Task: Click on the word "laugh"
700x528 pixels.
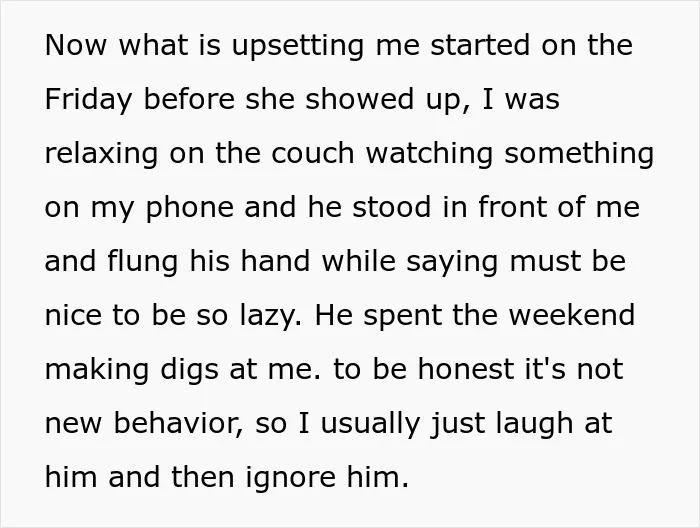Action: coord(544,423)
